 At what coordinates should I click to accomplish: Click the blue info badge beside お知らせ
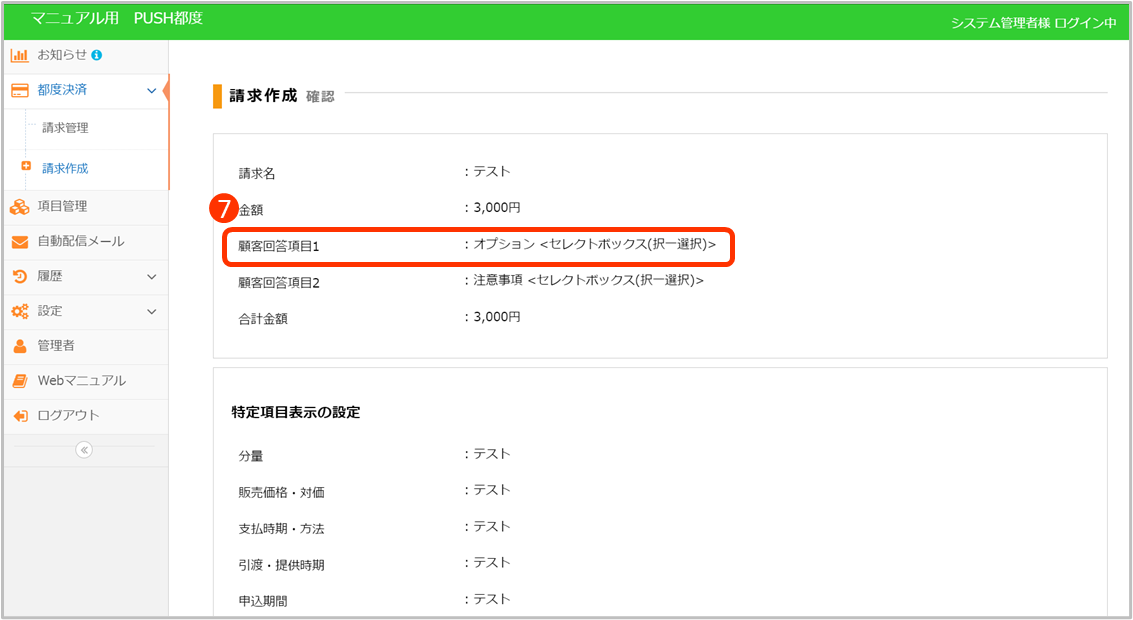click(x=97, y=55)
